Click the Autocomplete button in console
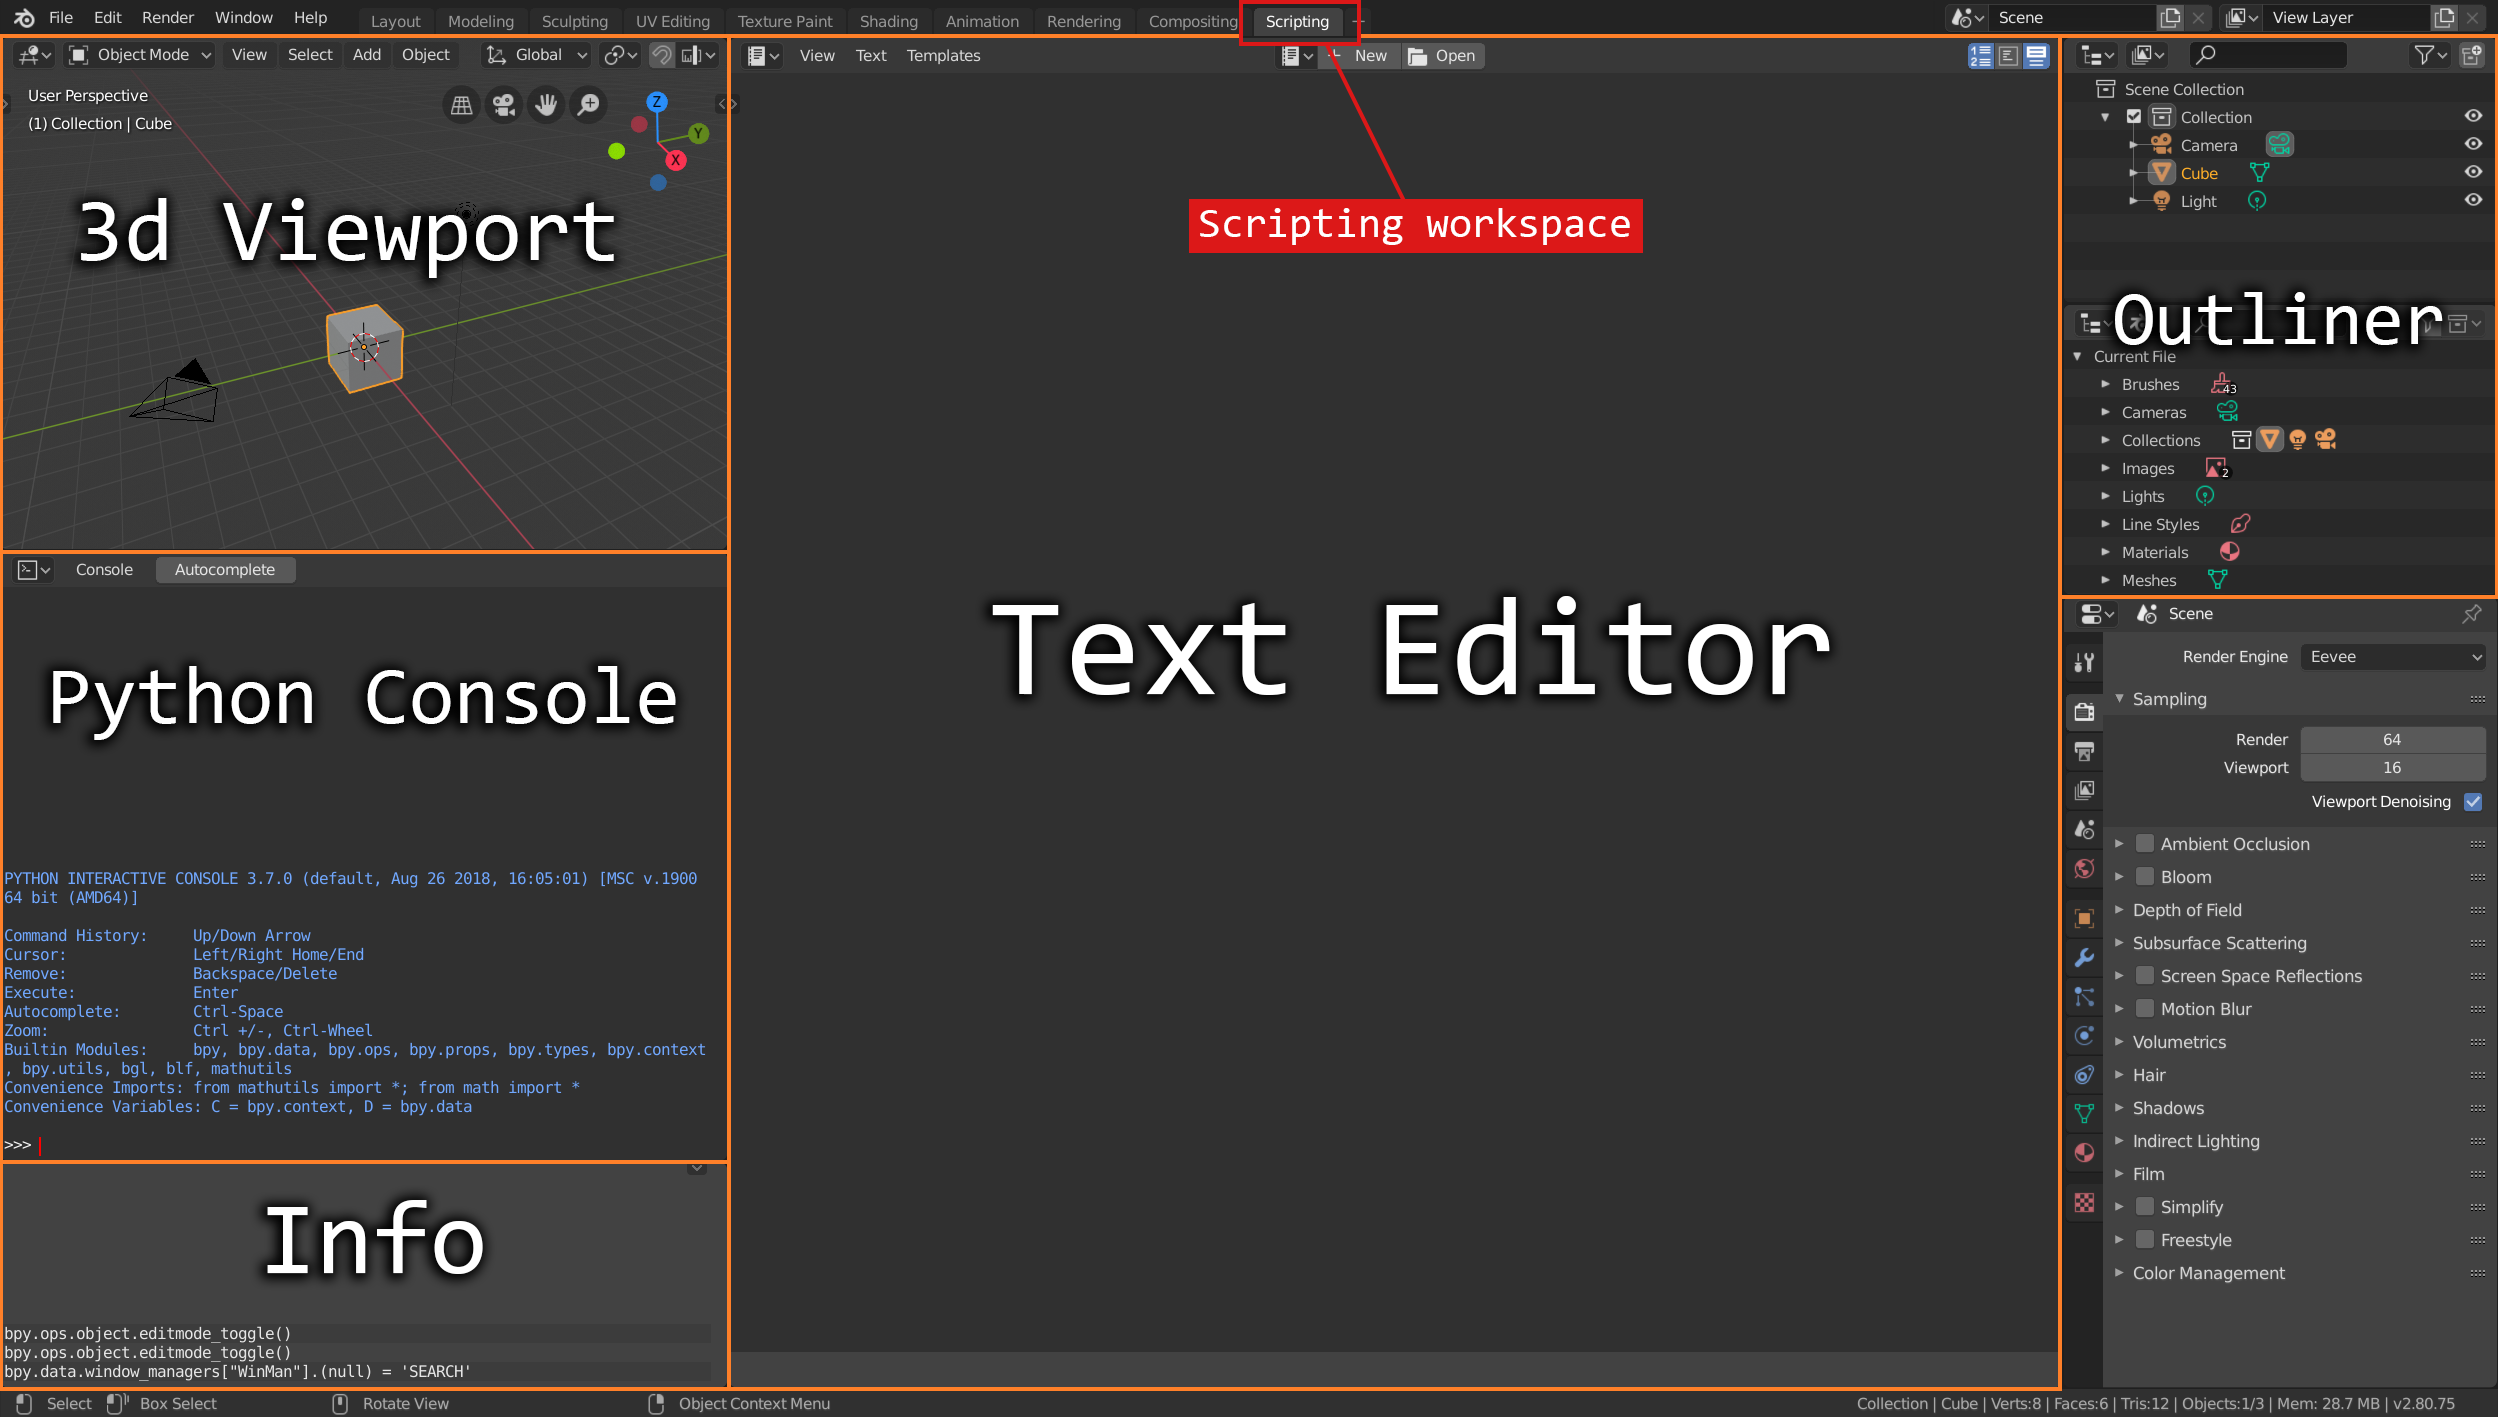Screen dimensions: 2498x1417 point(225,570)
